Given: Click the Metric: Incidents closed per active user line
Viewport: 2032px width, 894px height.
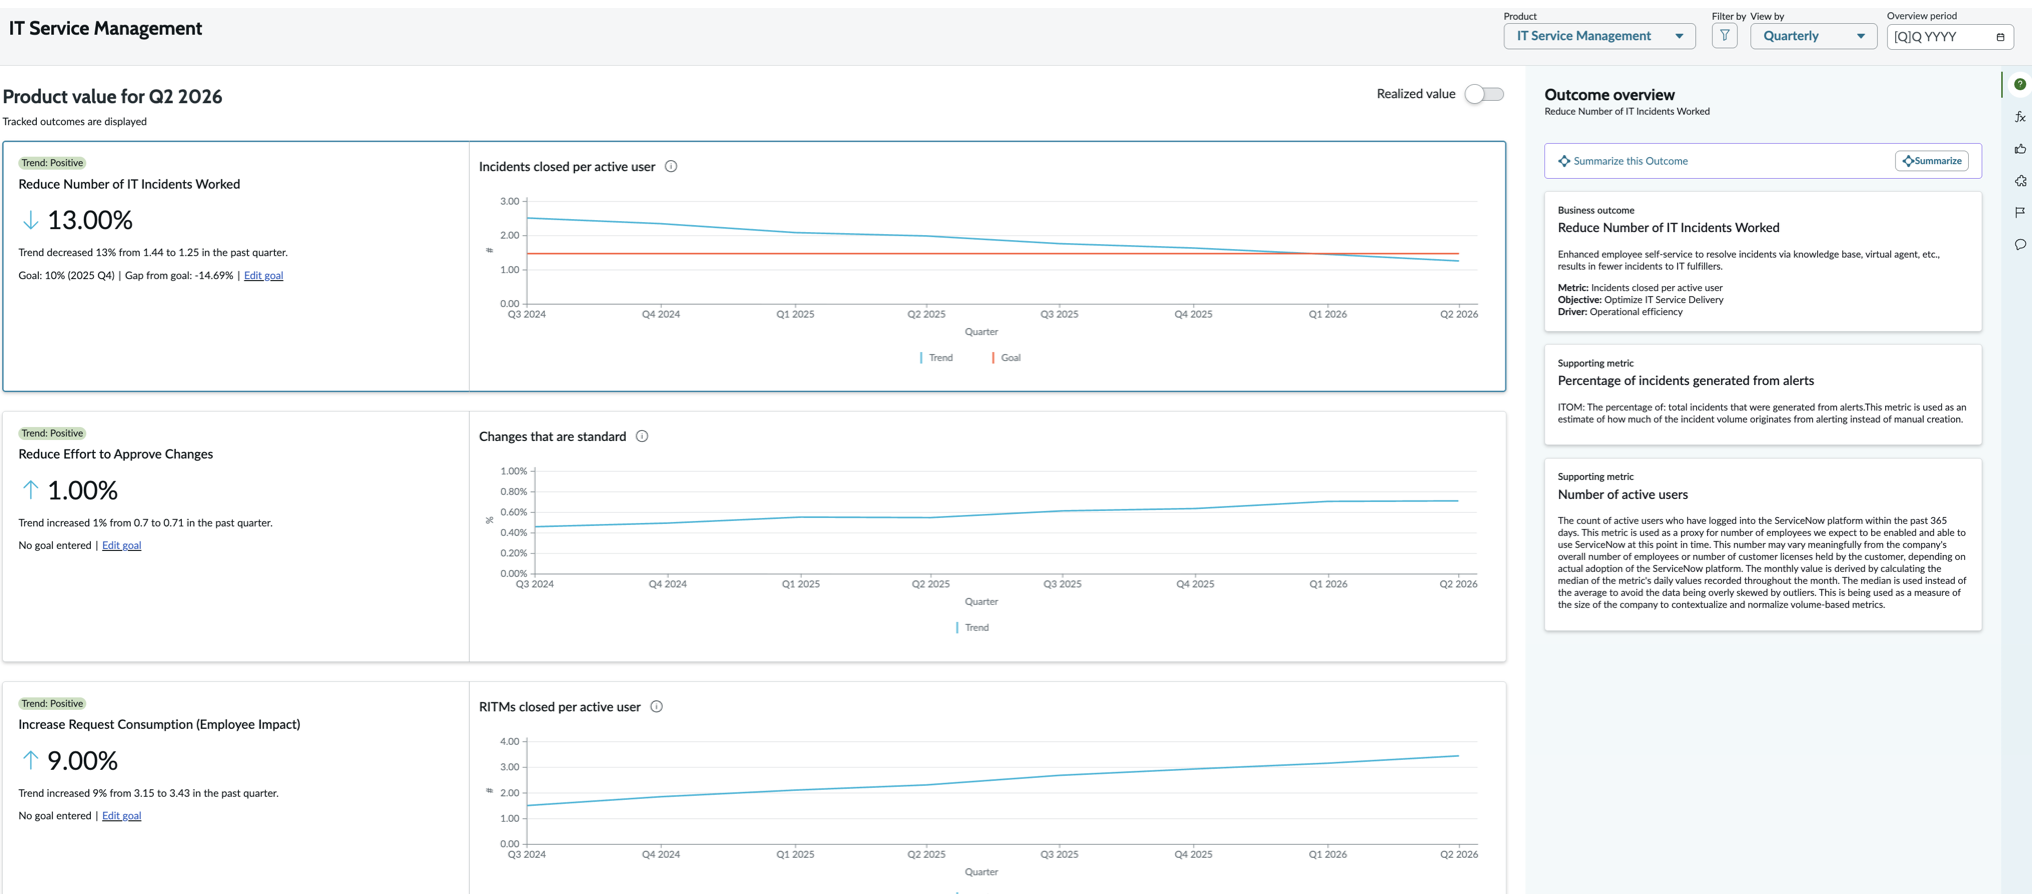Looking at the screenshot, I should click(1640, 288).
